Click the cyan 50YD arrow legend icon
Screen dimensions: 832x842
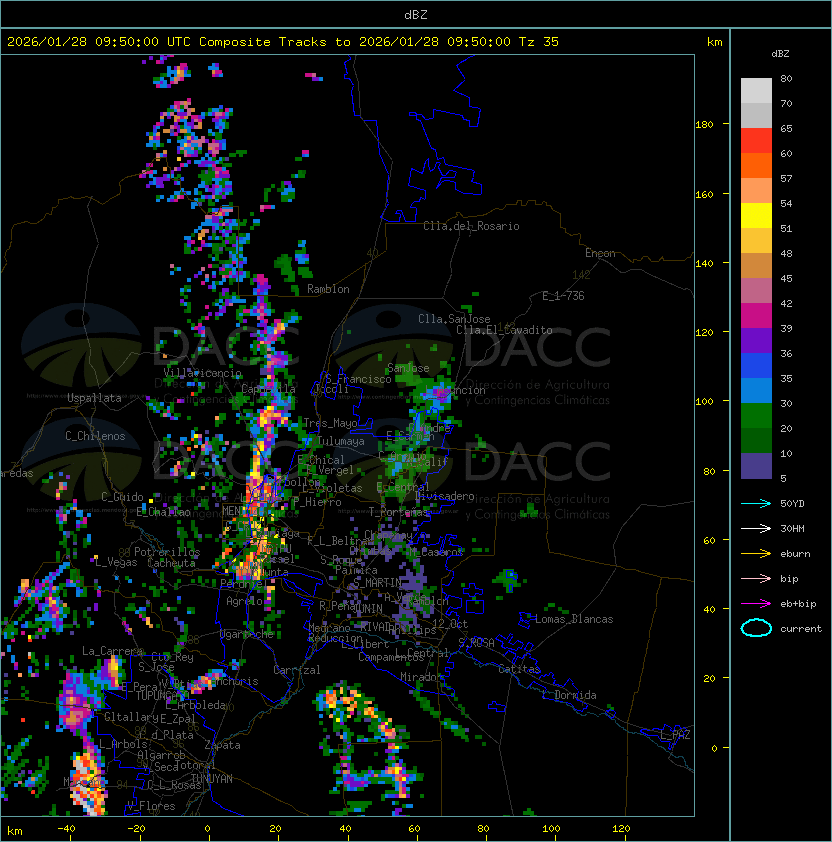[756, 503]
